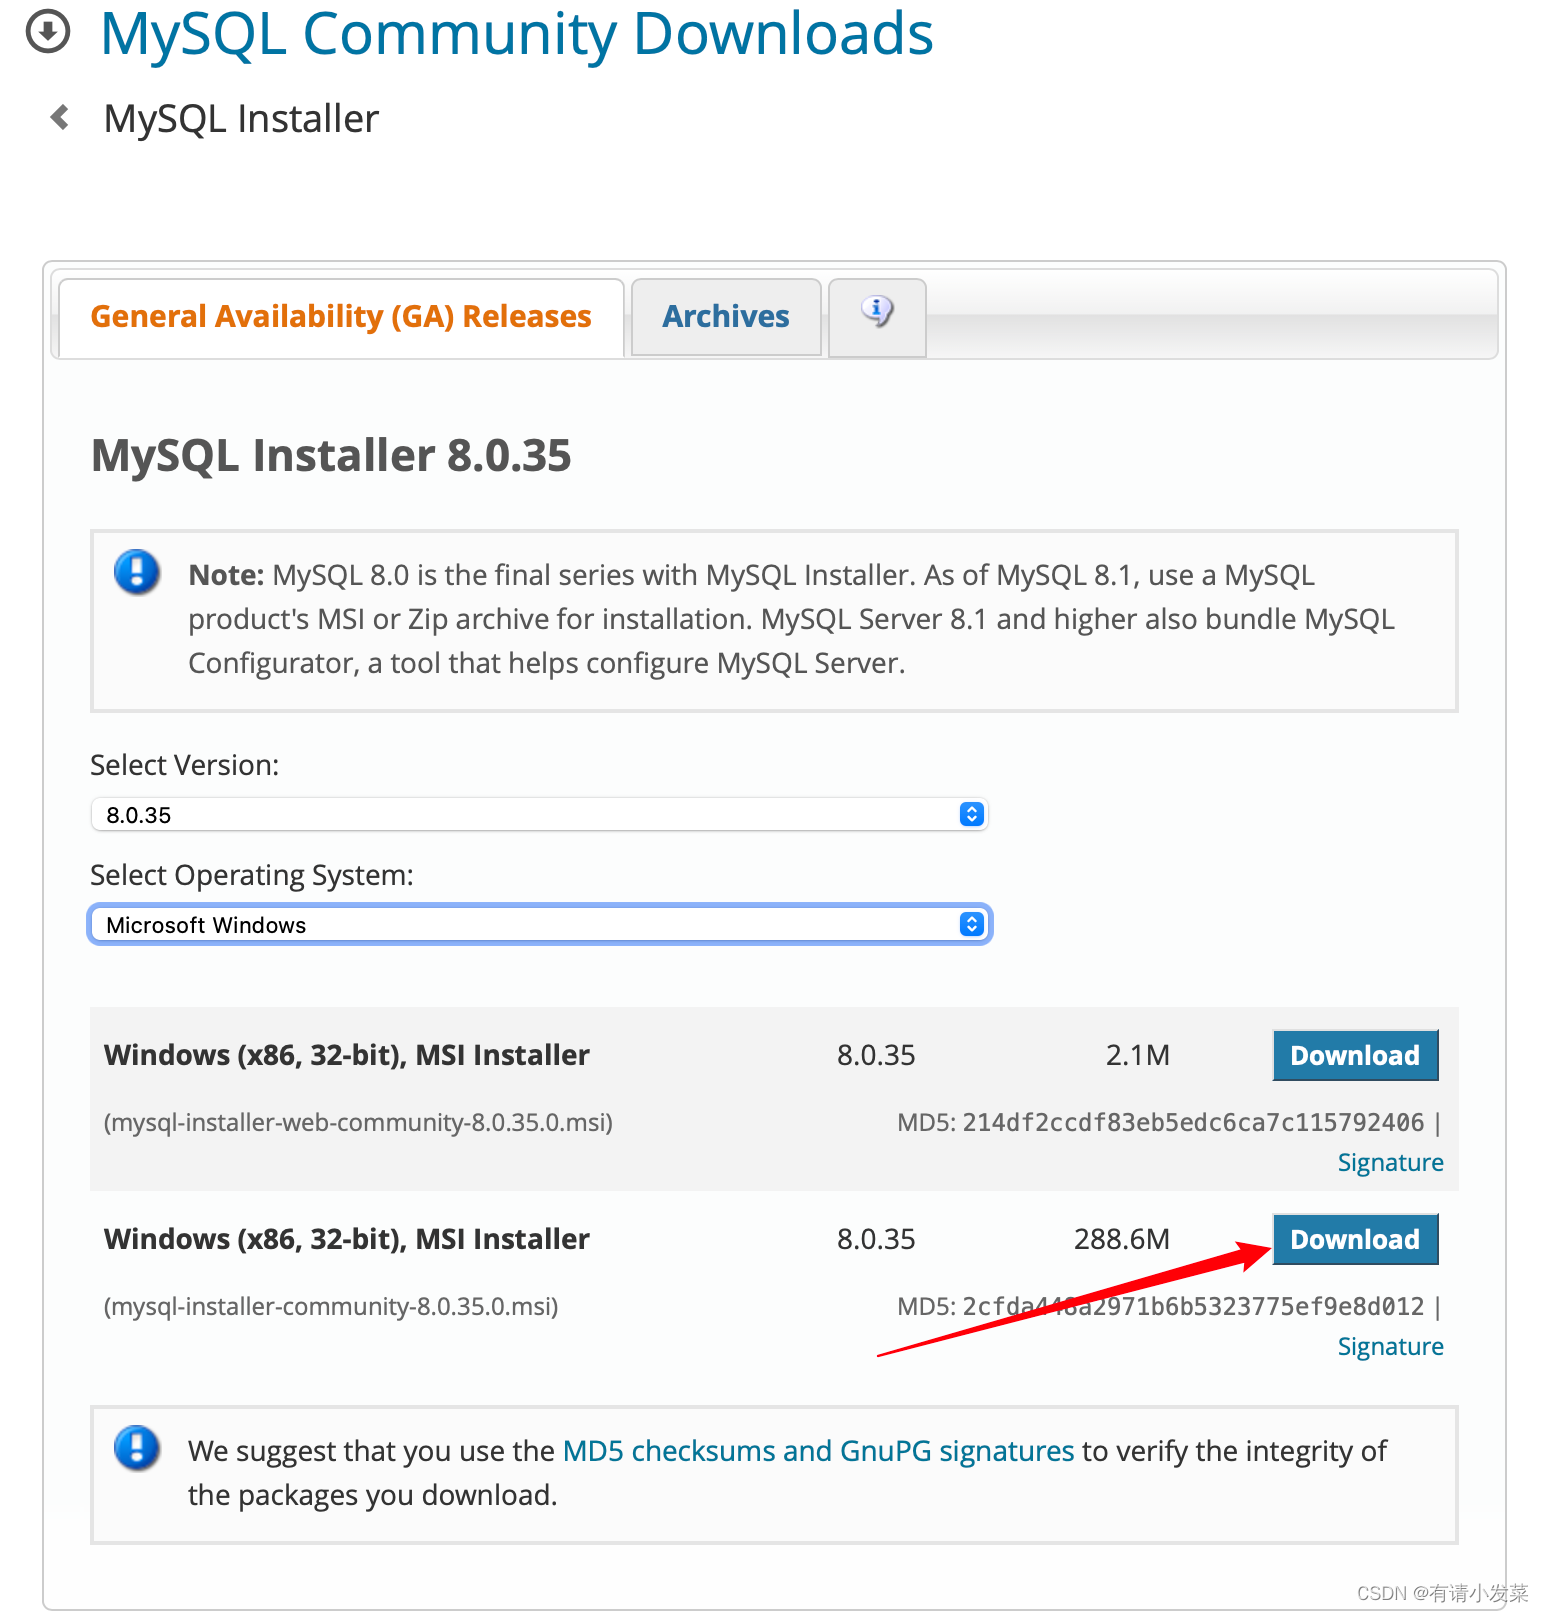
Task: Download the 288.6M full community MSI installer
Action: [1355, 1239]
